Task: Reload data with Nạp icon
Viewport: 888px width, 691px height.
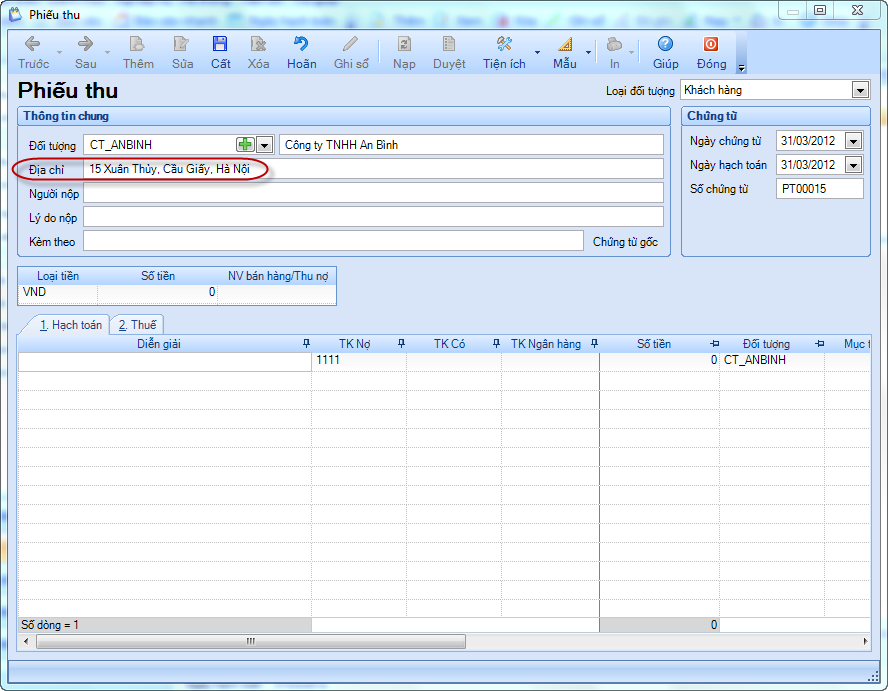Action: [404, 45]
